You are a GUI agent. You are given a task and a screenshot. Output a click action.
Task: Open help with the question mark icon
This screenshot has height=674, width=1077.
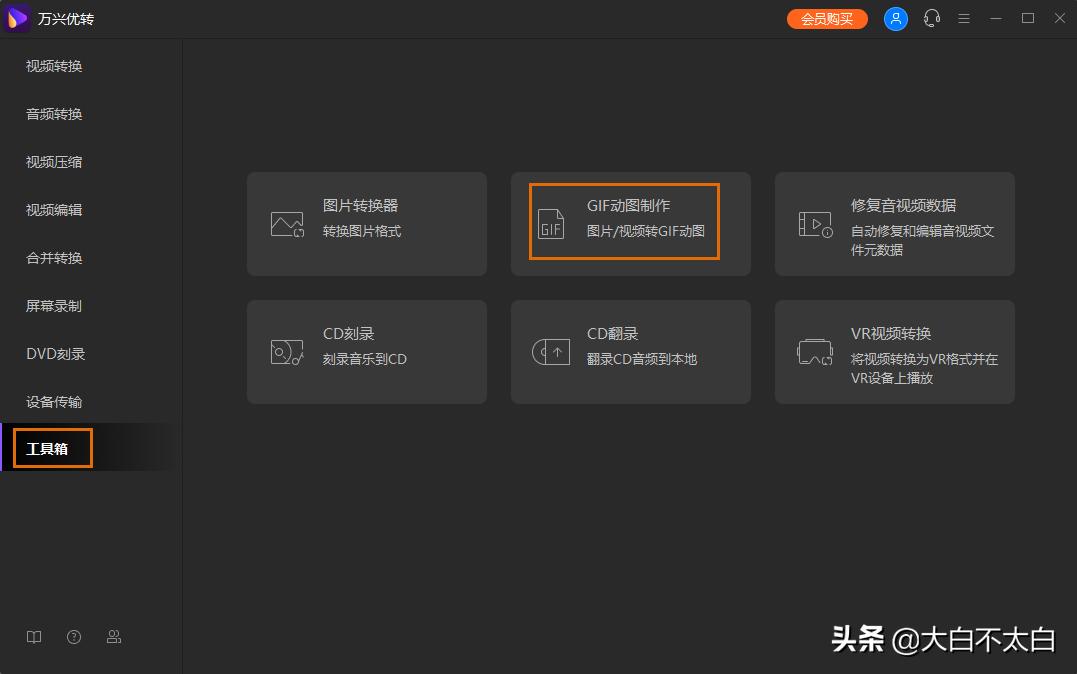click(73, 637)
